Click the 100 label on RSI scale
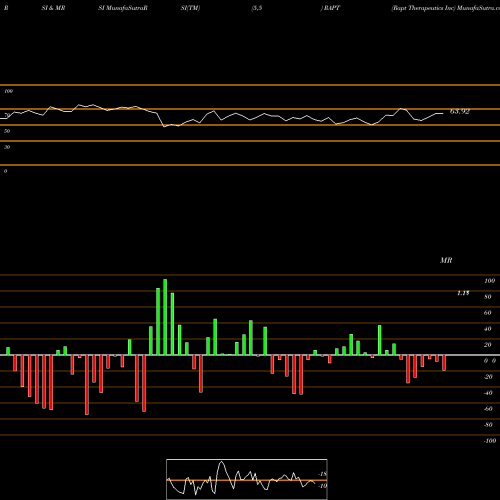The height and width of the screenshot is (500, 500). coord(9,91)
